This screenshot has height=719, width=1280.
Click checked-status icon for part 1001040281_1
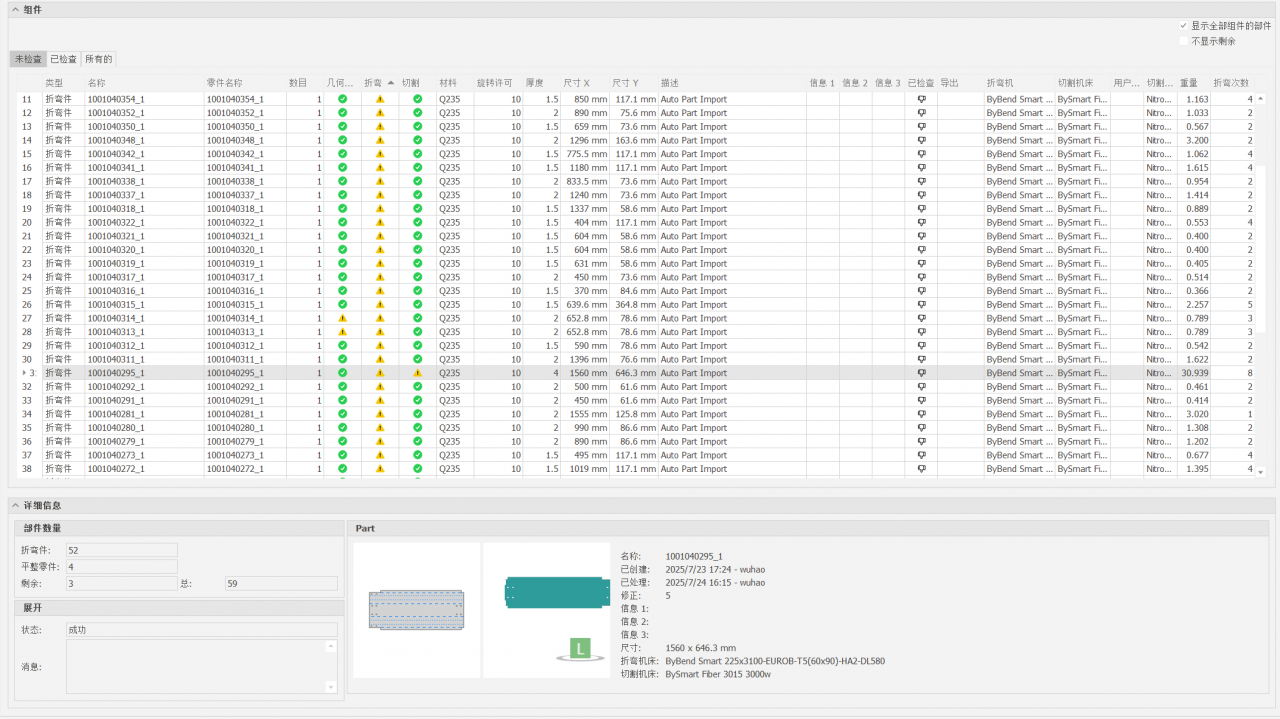click(x=921, y=414)
